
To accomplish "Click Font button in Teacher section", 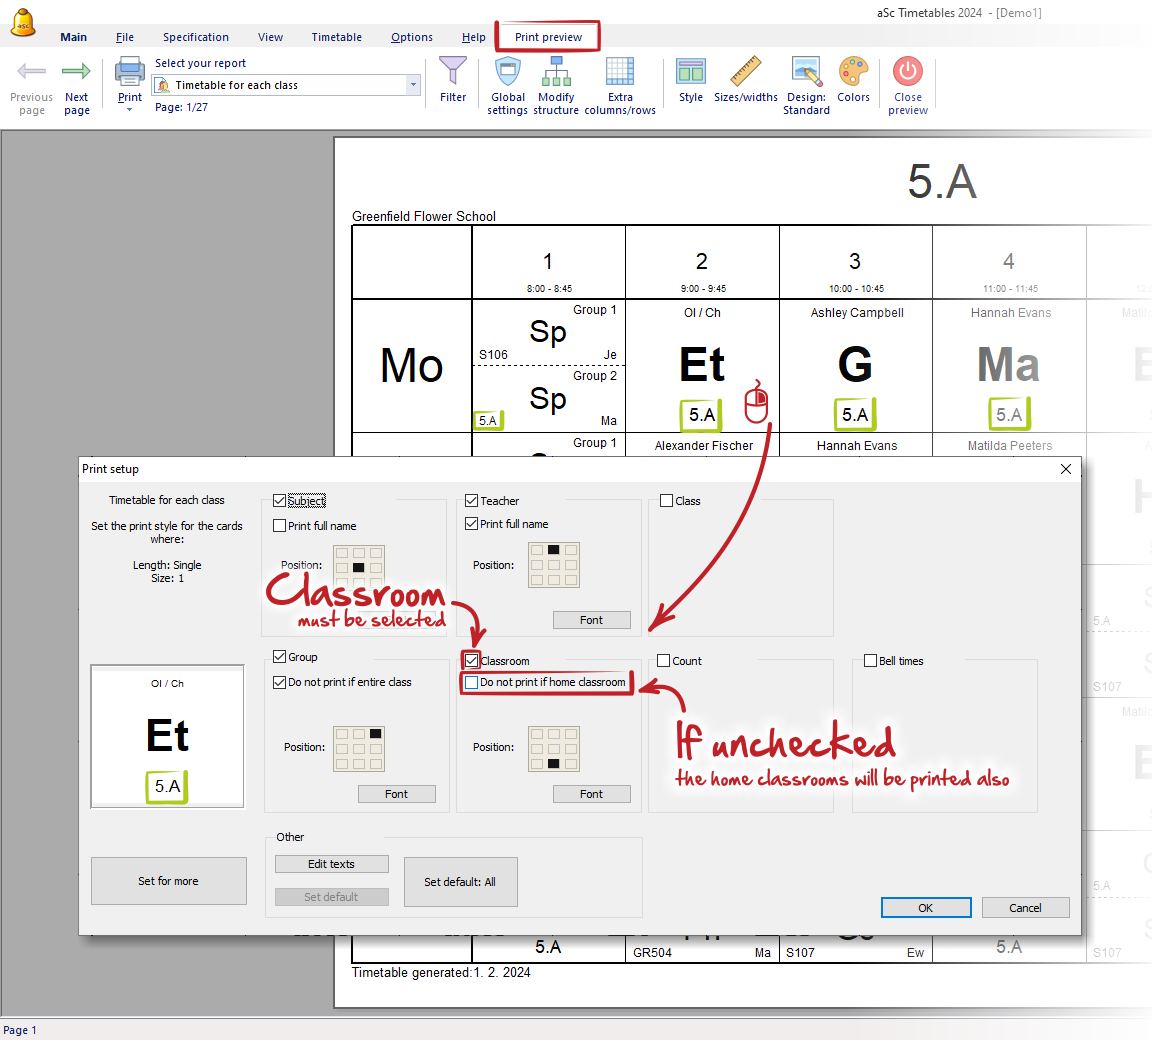I will (591, 620).
